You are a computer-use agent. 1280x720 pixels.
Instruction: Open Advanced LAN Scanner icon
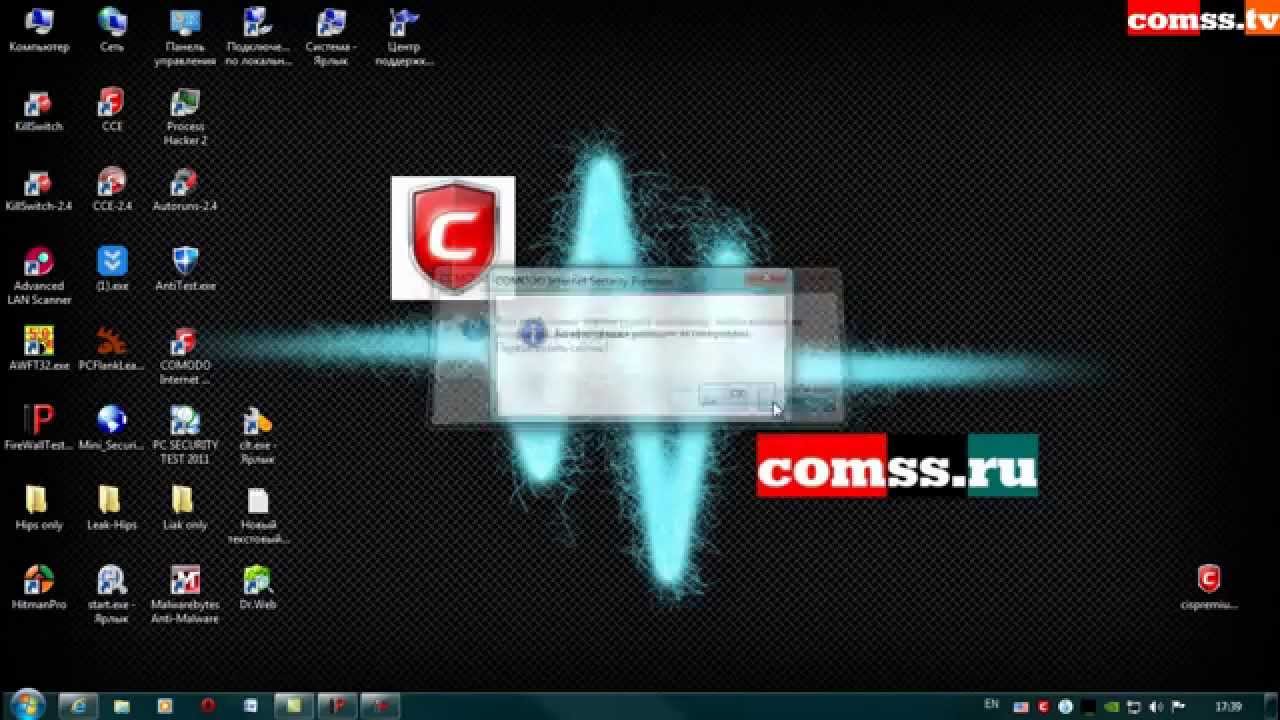[38, 276]
